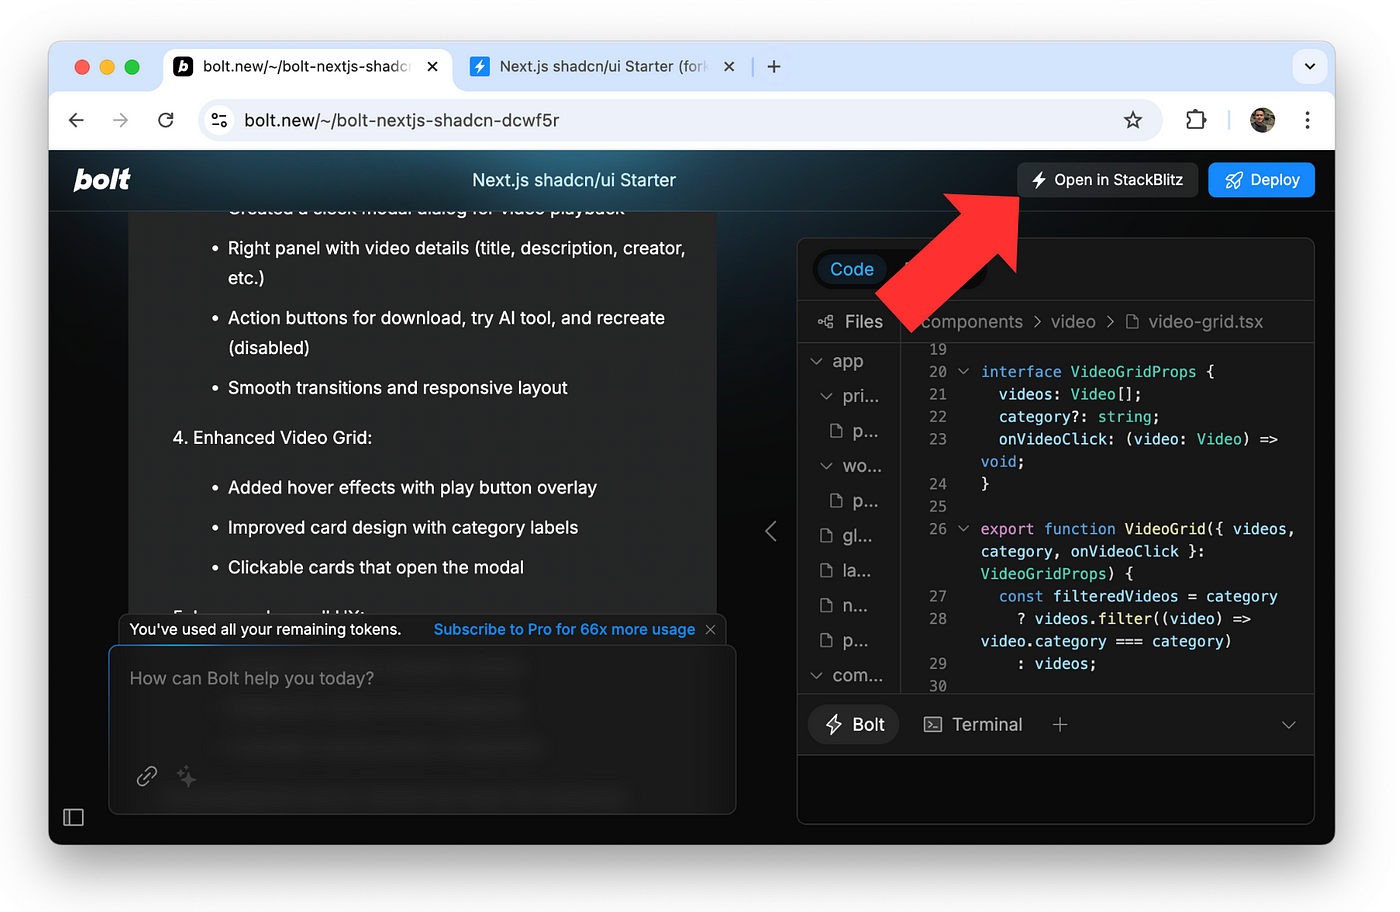Viewport: 1400px width, 912px height.
Task: Click 'Smooth transitions and responsive layout' bullet
Action: coord(397,388)
